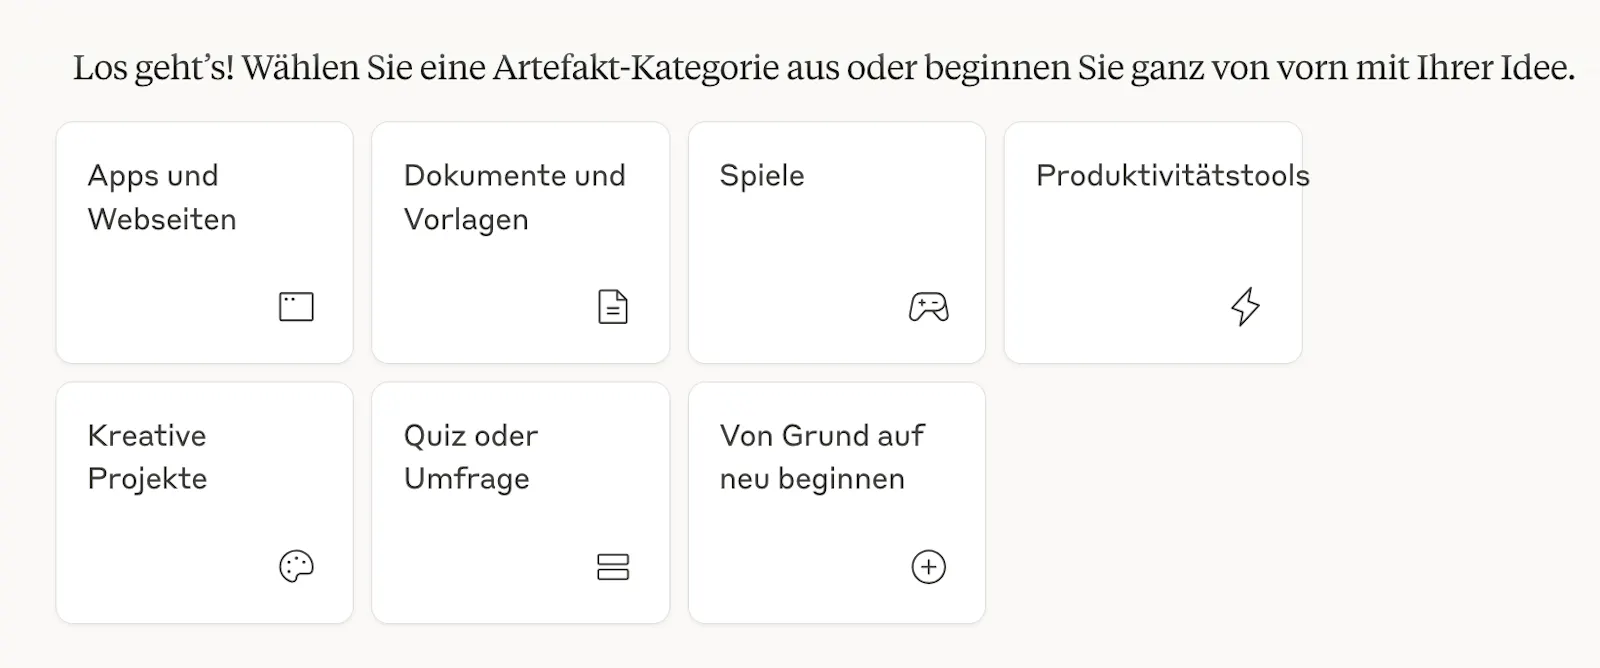Viewport: 1600px width, 668px height.
Task: Choose the "Dokumente und Vorlagen" label
Action: pyautogui.click(x=514, y=197)
